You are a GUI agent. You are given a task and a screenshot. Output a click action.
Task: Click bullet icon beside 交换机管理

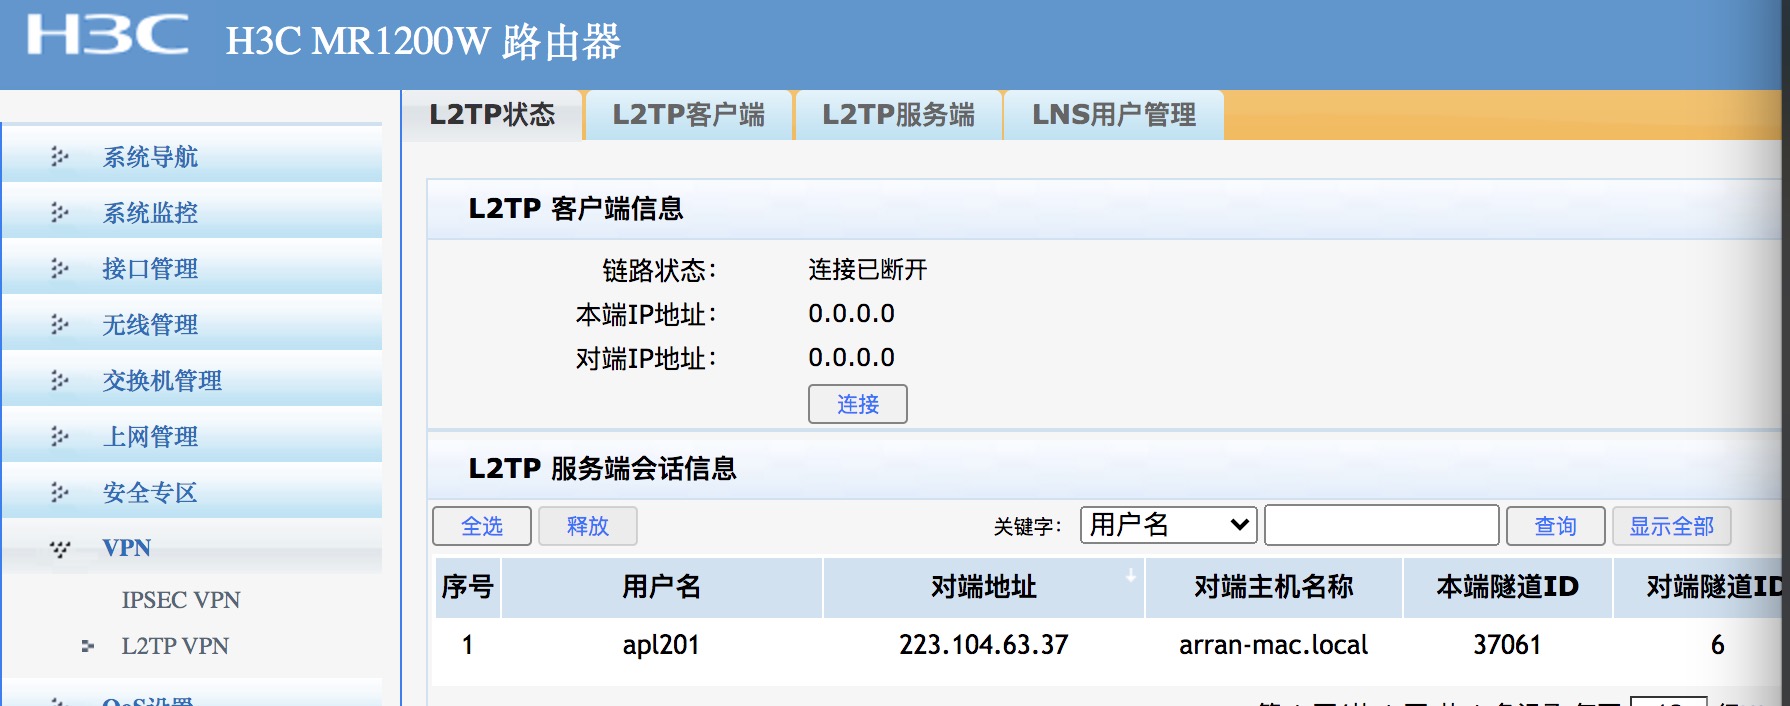(60, 381)
